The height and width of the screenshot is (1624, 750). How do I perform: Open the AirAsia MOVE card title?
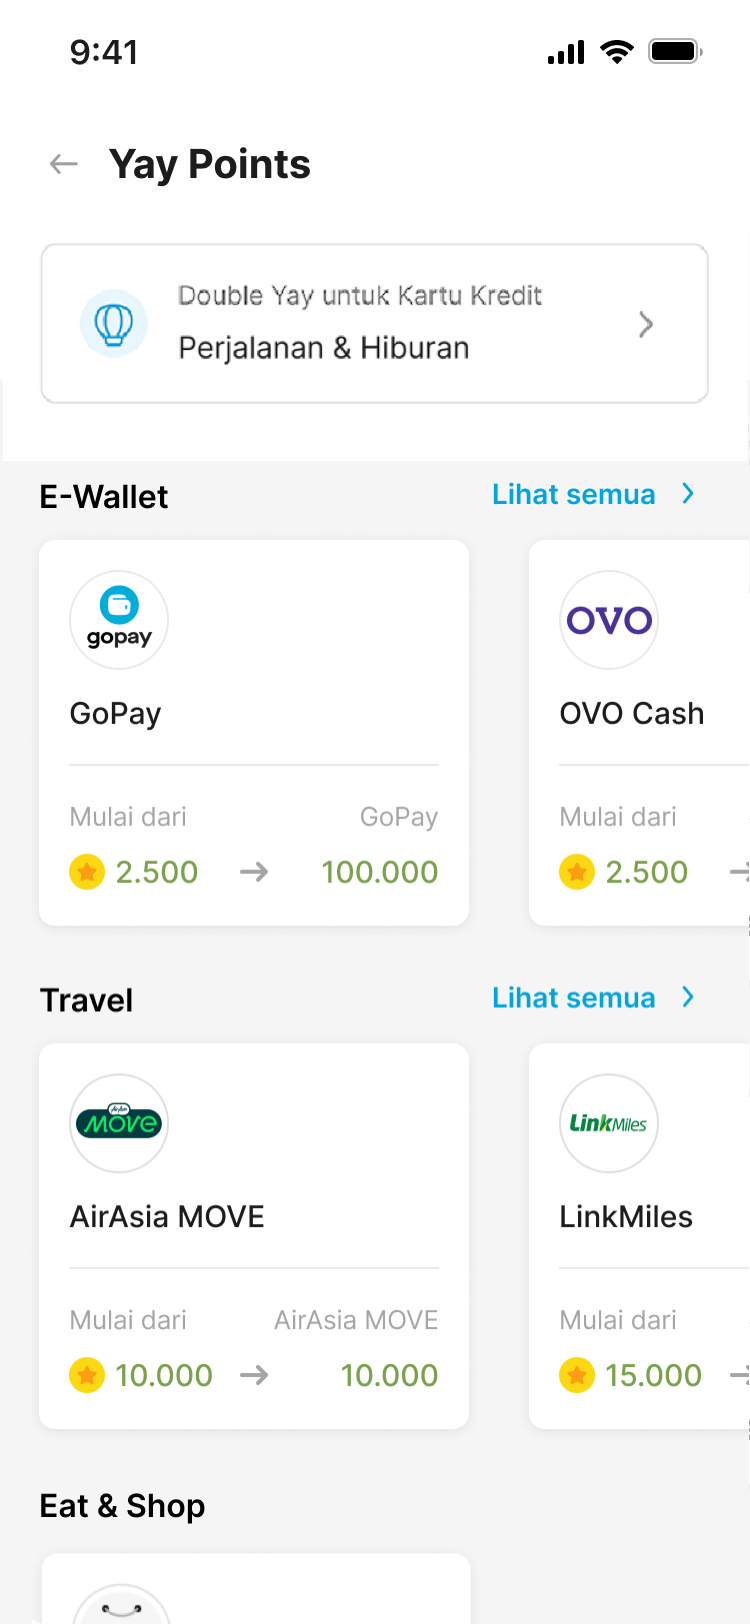(x=167, y=1216)
